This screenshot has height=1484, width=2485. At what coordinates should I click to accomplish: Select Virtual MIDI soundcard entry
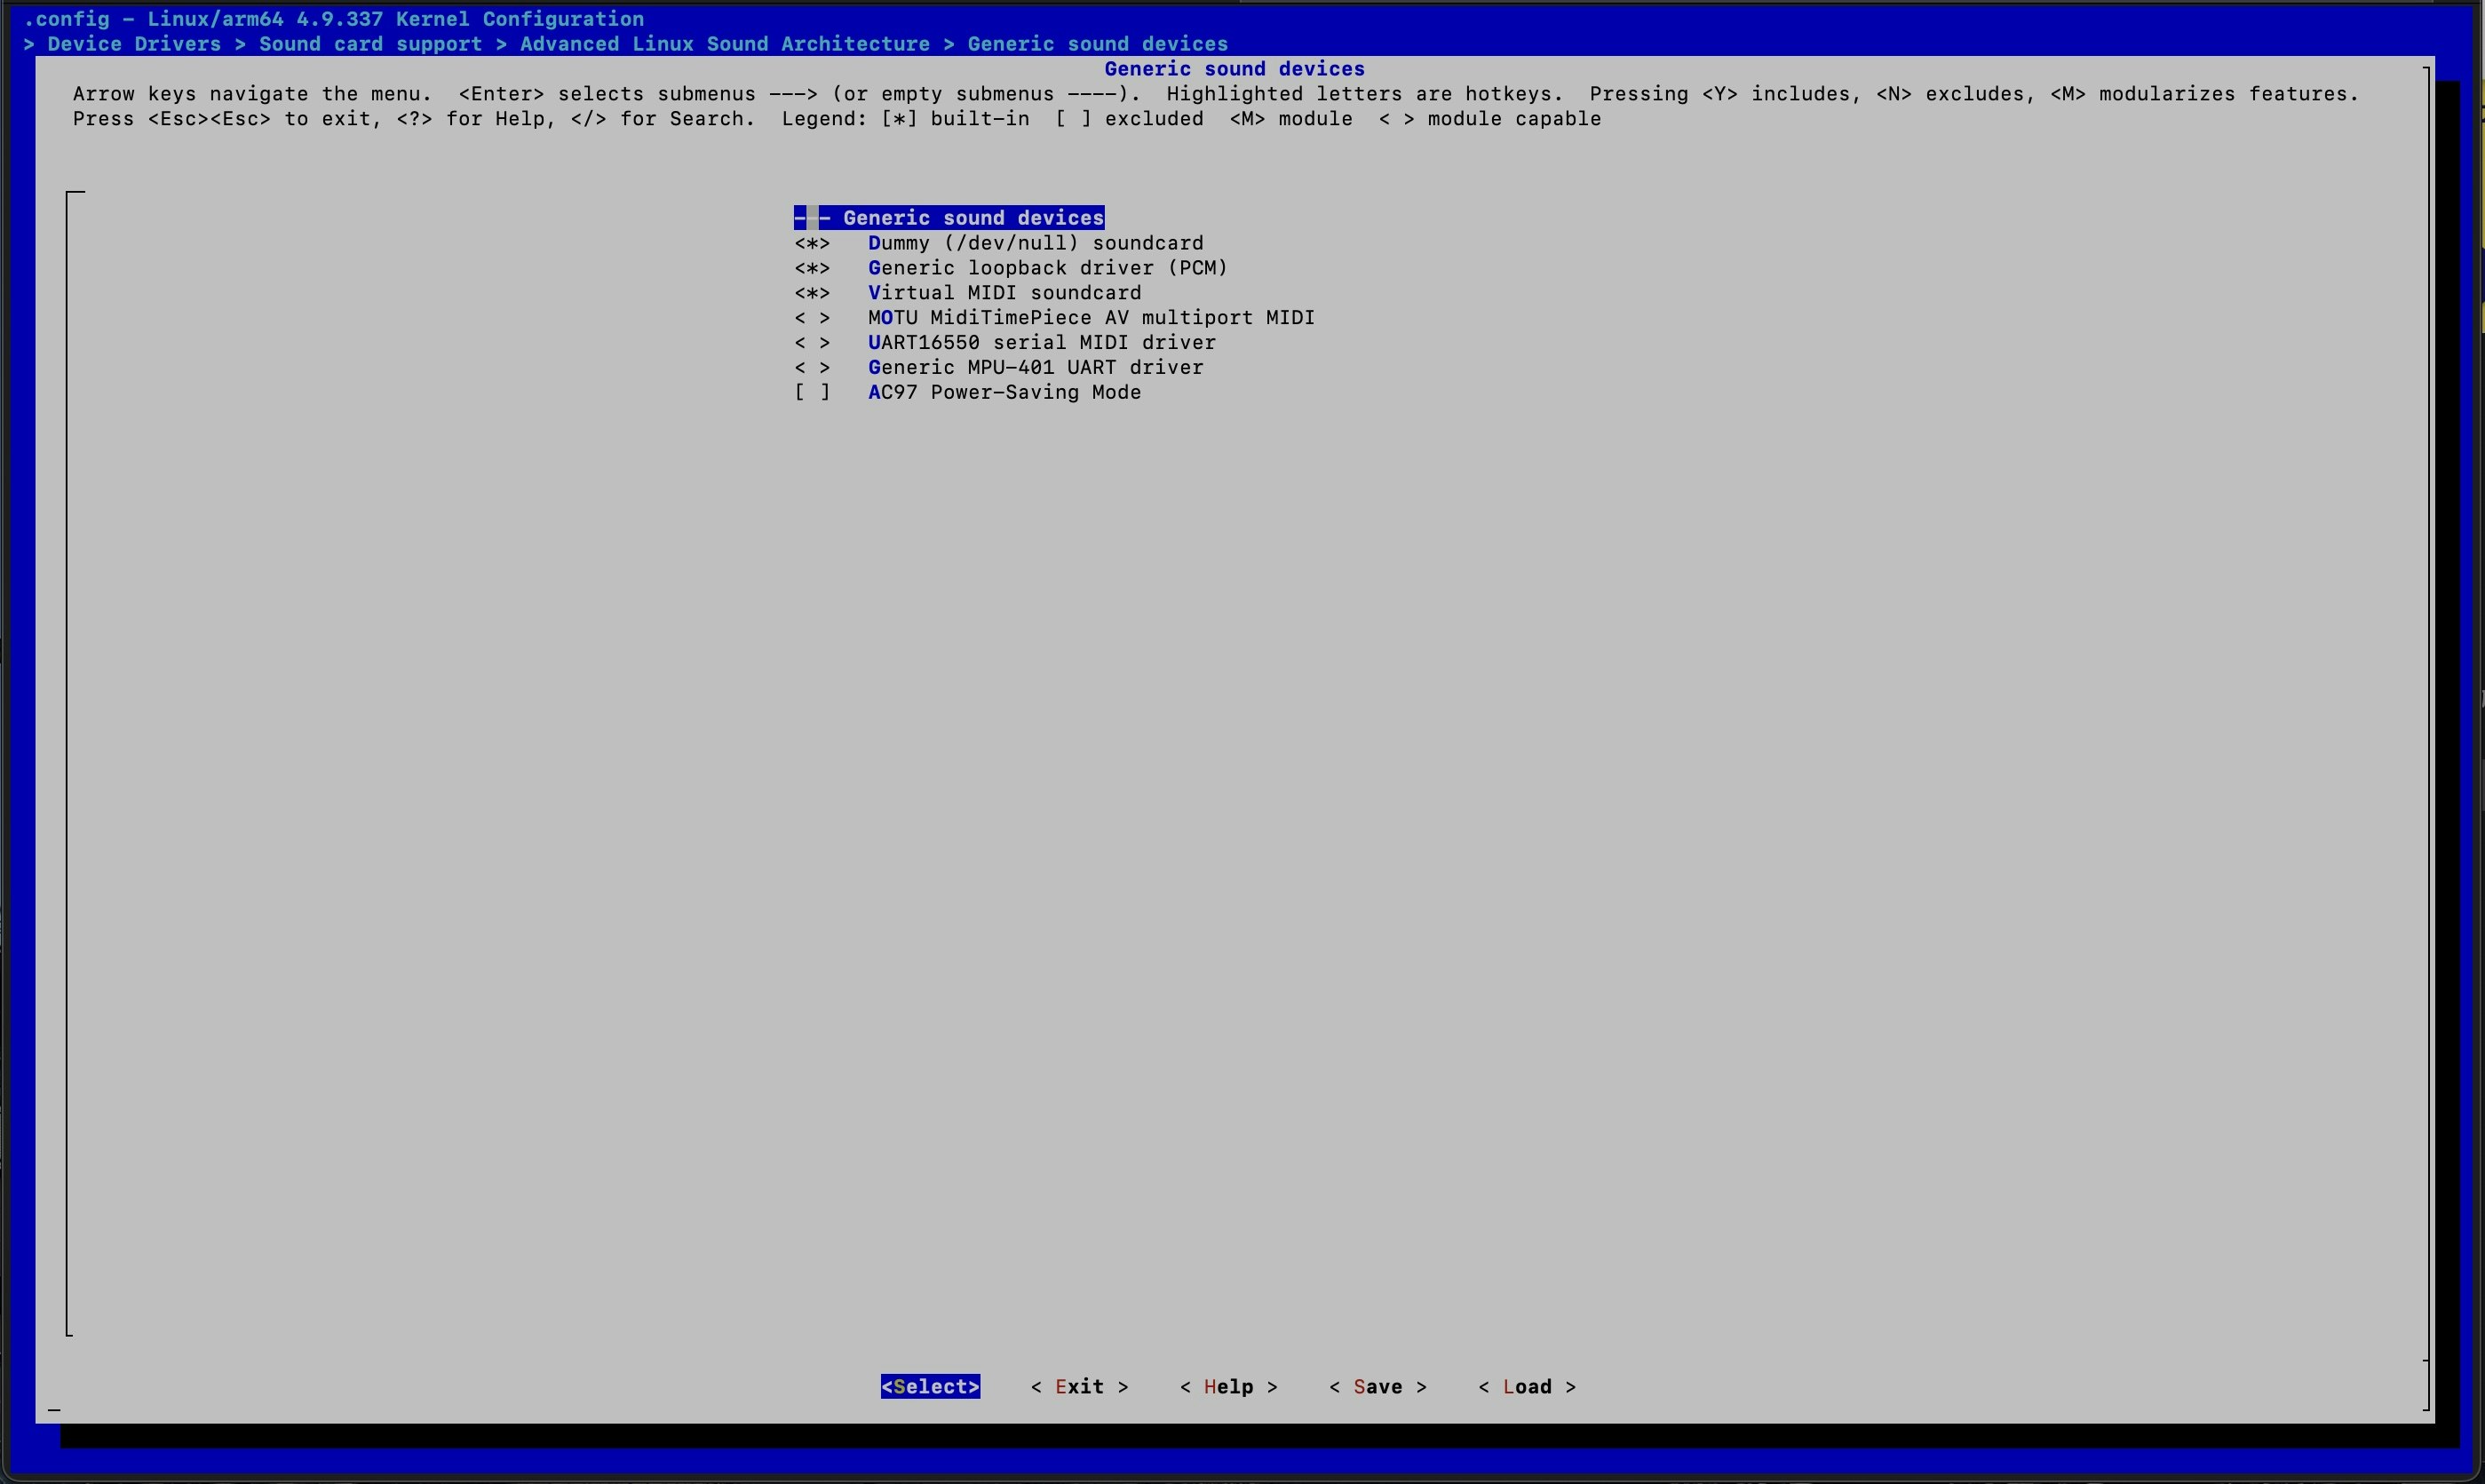[x=1004, y=293]
